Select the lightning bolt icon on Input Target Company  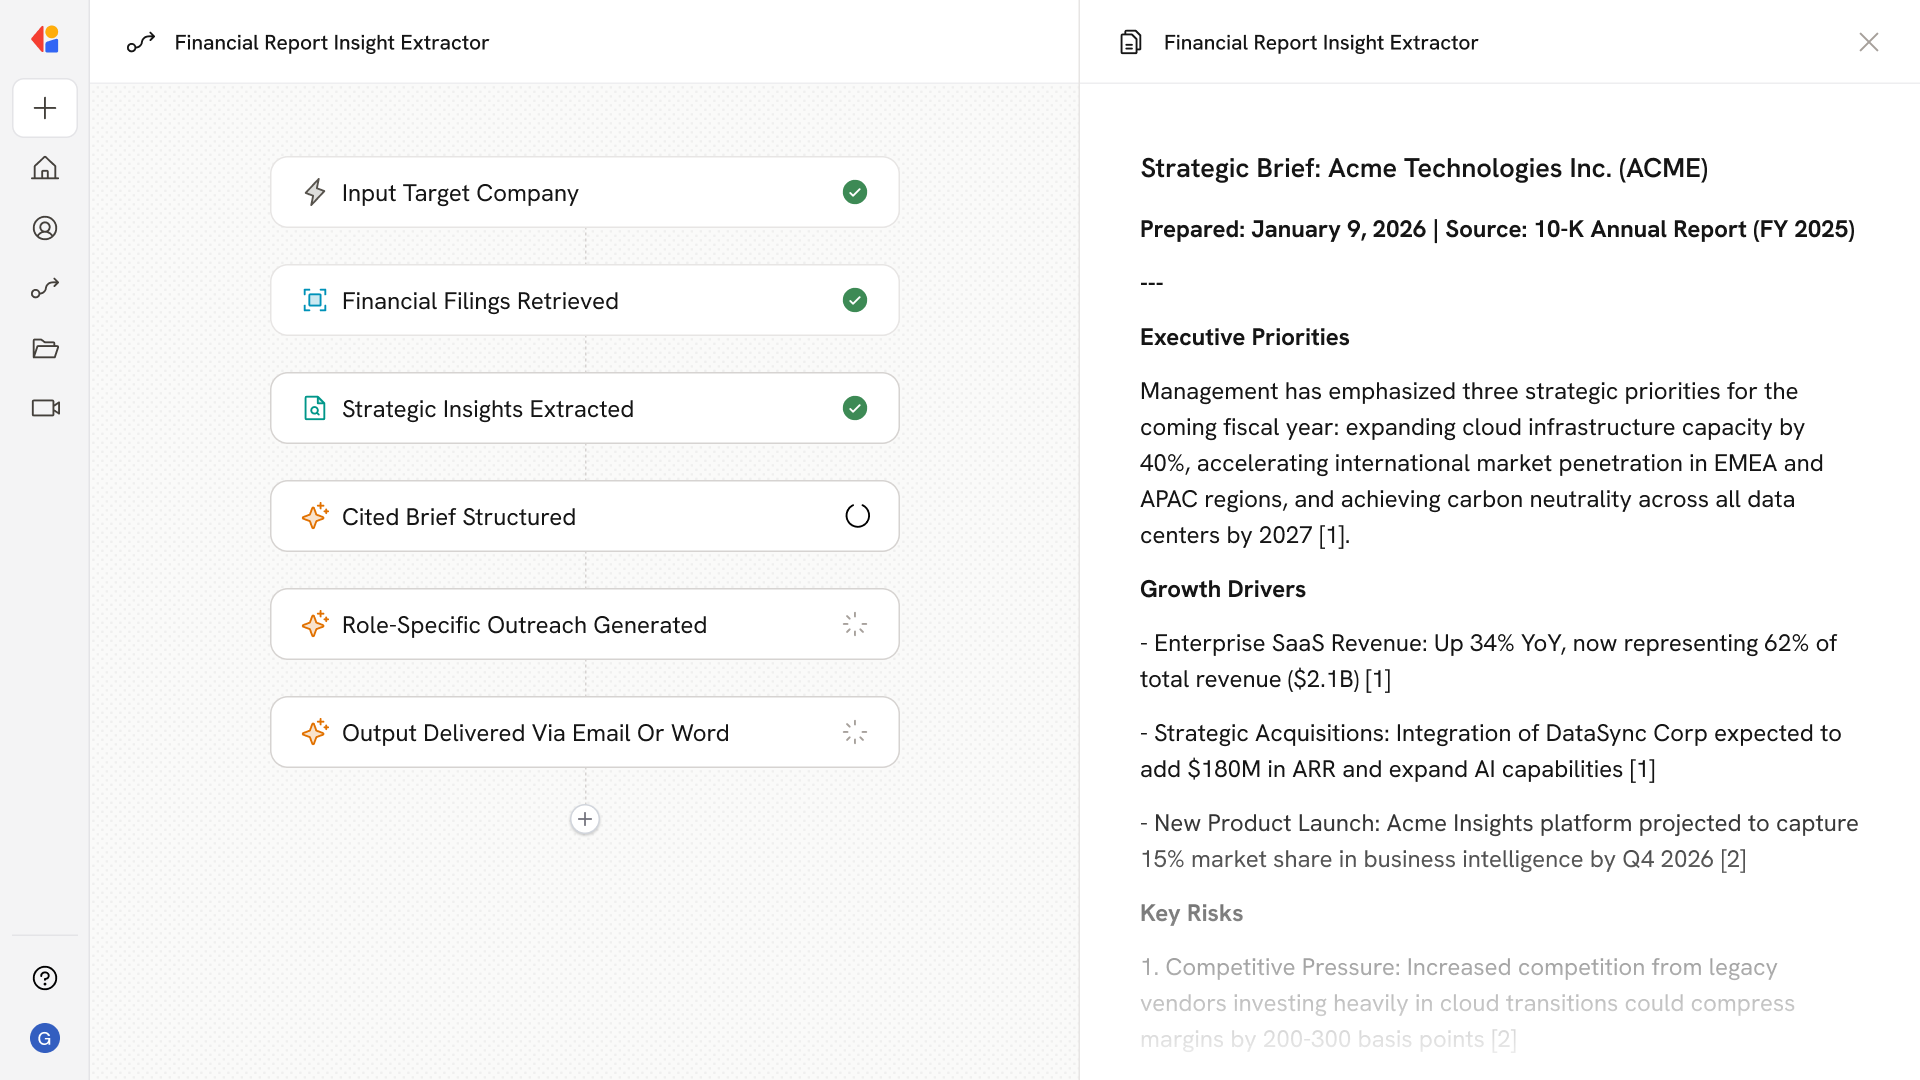315,192
